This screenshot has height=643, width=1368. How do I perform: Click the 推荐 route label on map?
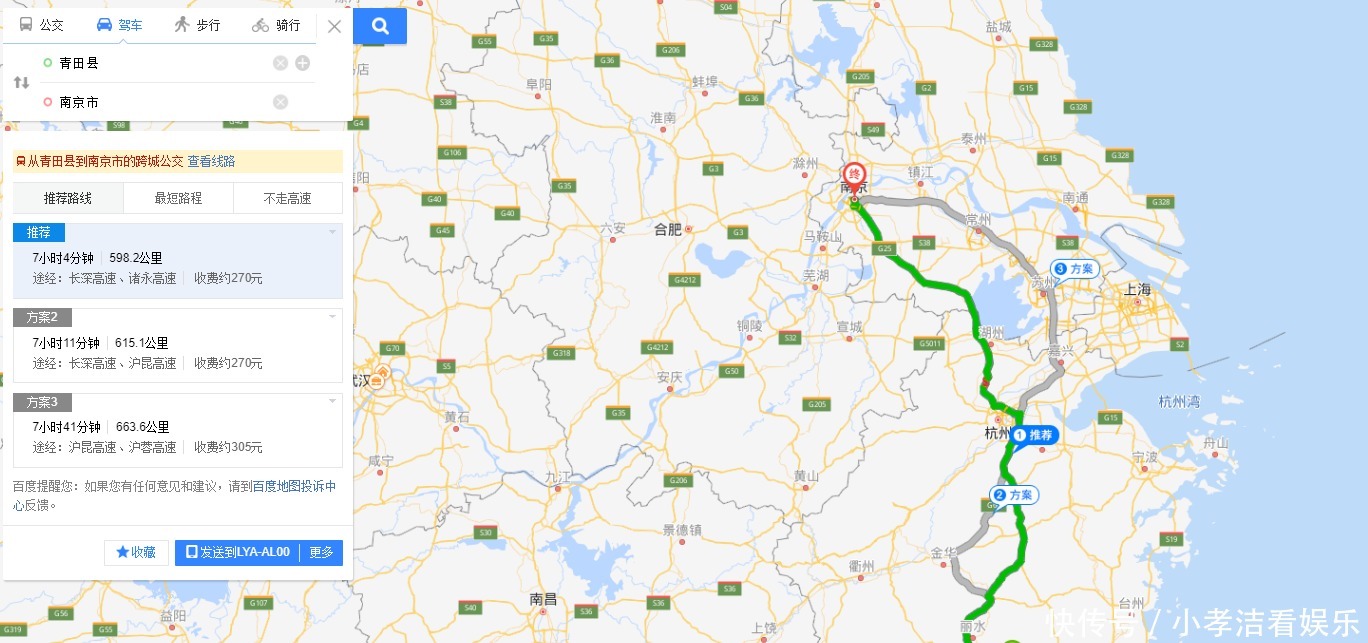coord(1034,435)
